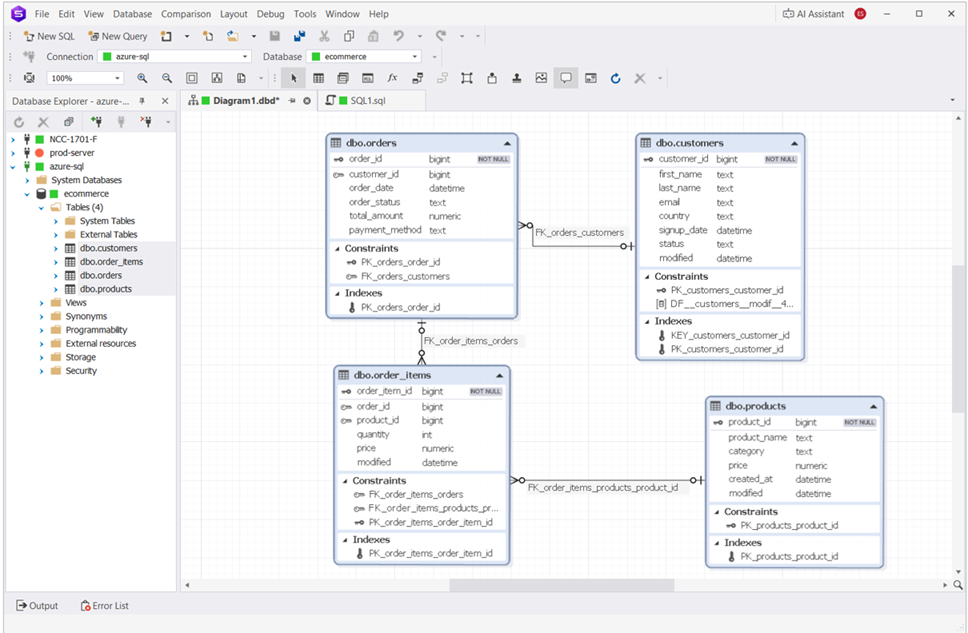Click the New Stamp tool icon
The width and height of the screenshot is (968, 633).
pos(517,78)
